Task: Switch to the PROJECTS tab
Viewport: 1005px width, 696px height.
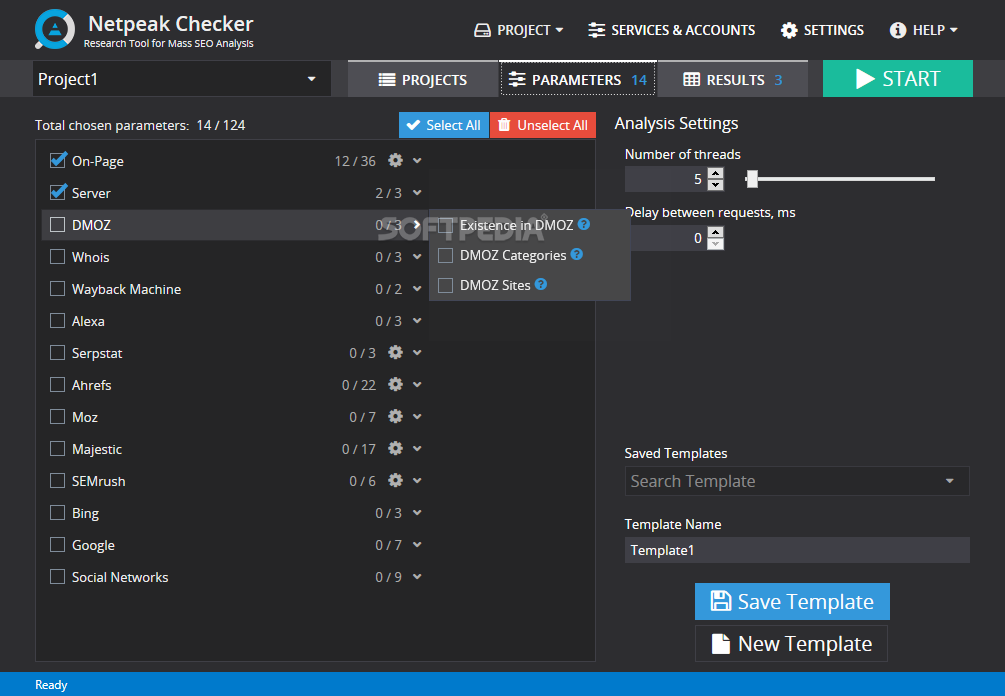Action: coord(423,79)
